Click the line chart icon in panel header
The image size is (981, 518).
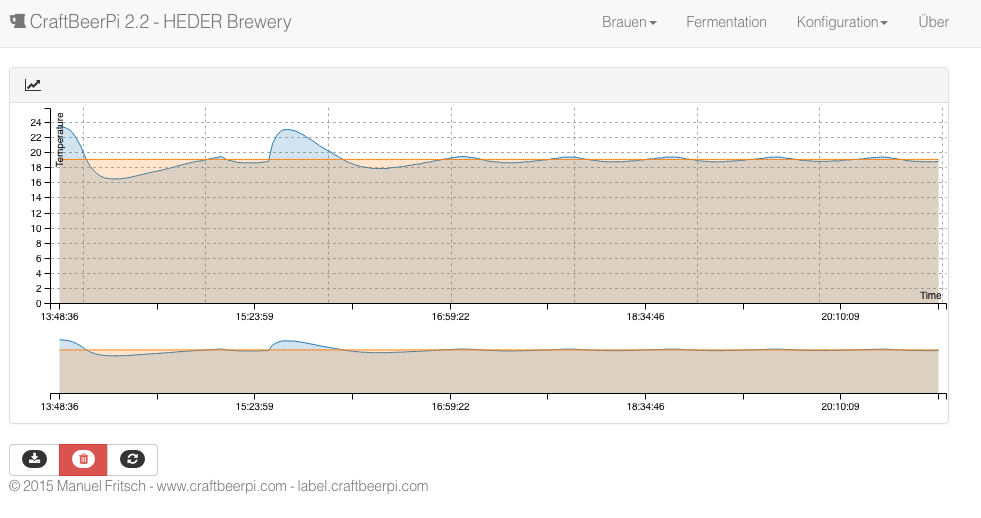coord(33,86)
